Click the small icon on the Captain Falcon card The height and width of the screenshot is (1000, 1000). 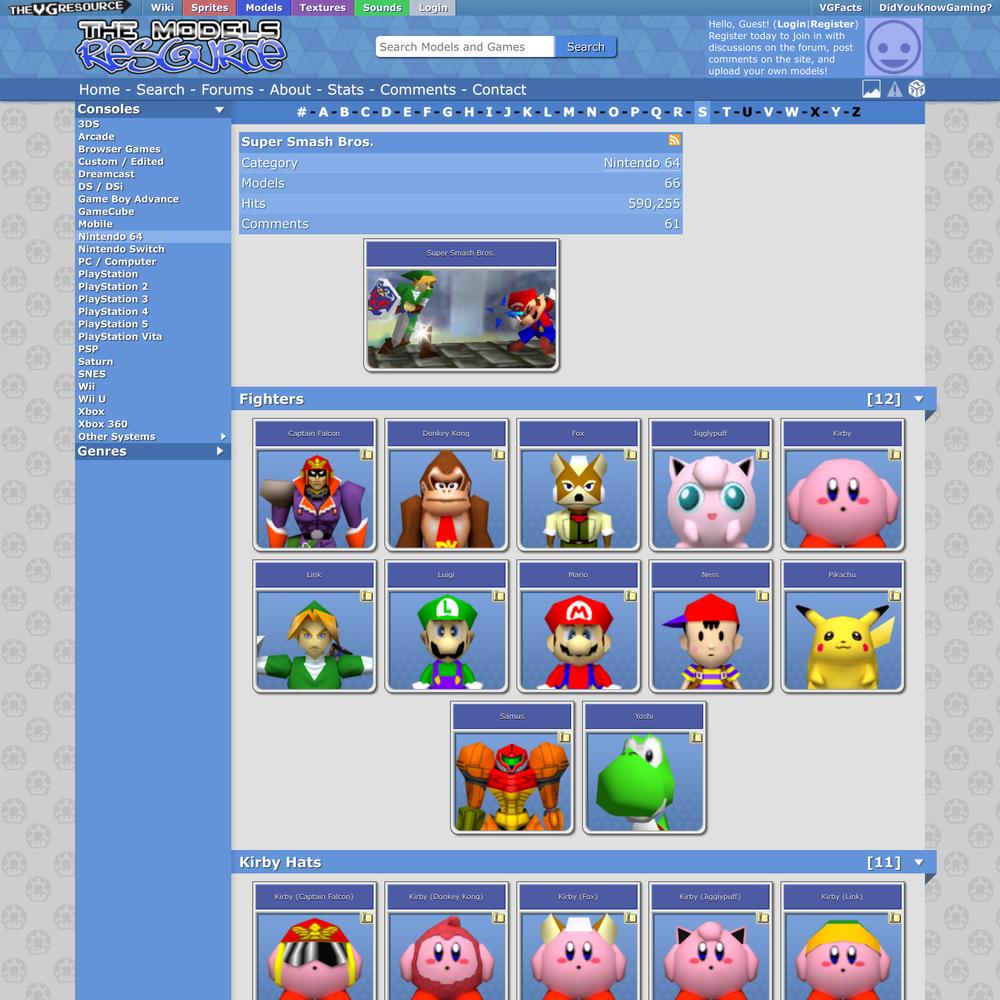point(367,455)
